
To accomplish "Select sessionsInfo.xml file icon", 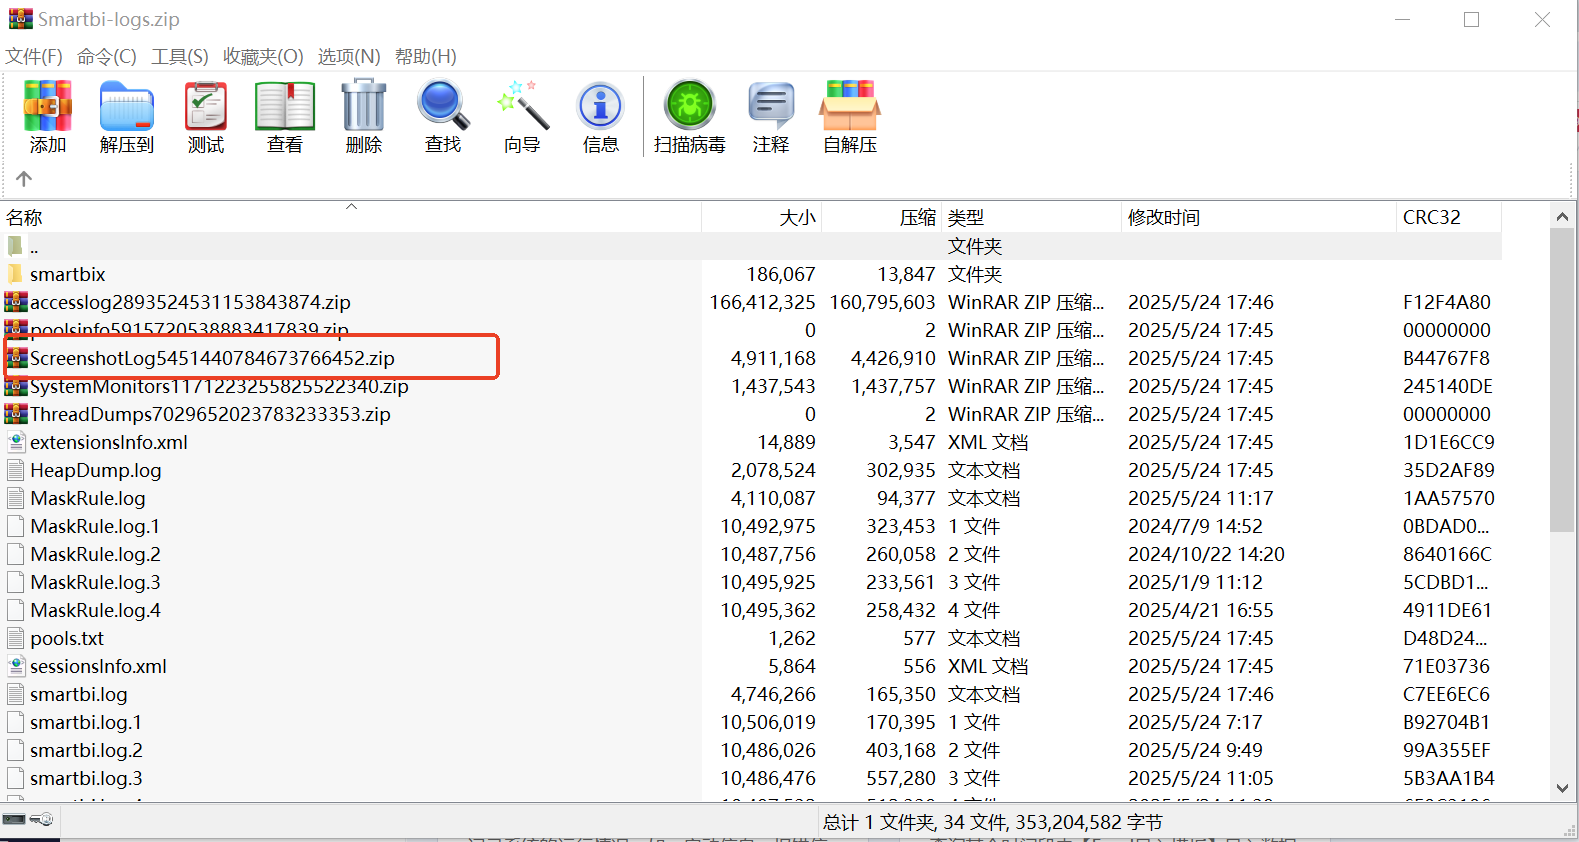I will click(16, 666).
